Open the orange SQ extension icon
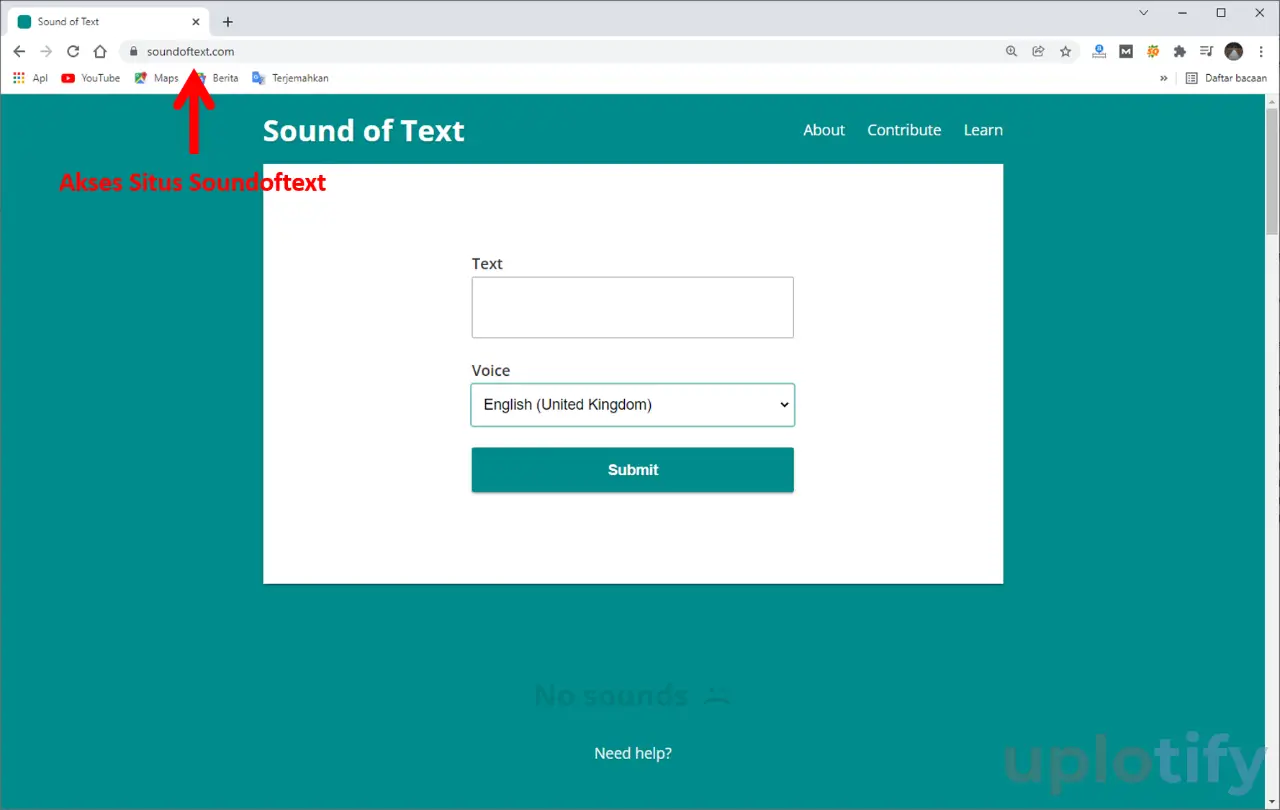 pyautogui.click(x=1153, y=51)
